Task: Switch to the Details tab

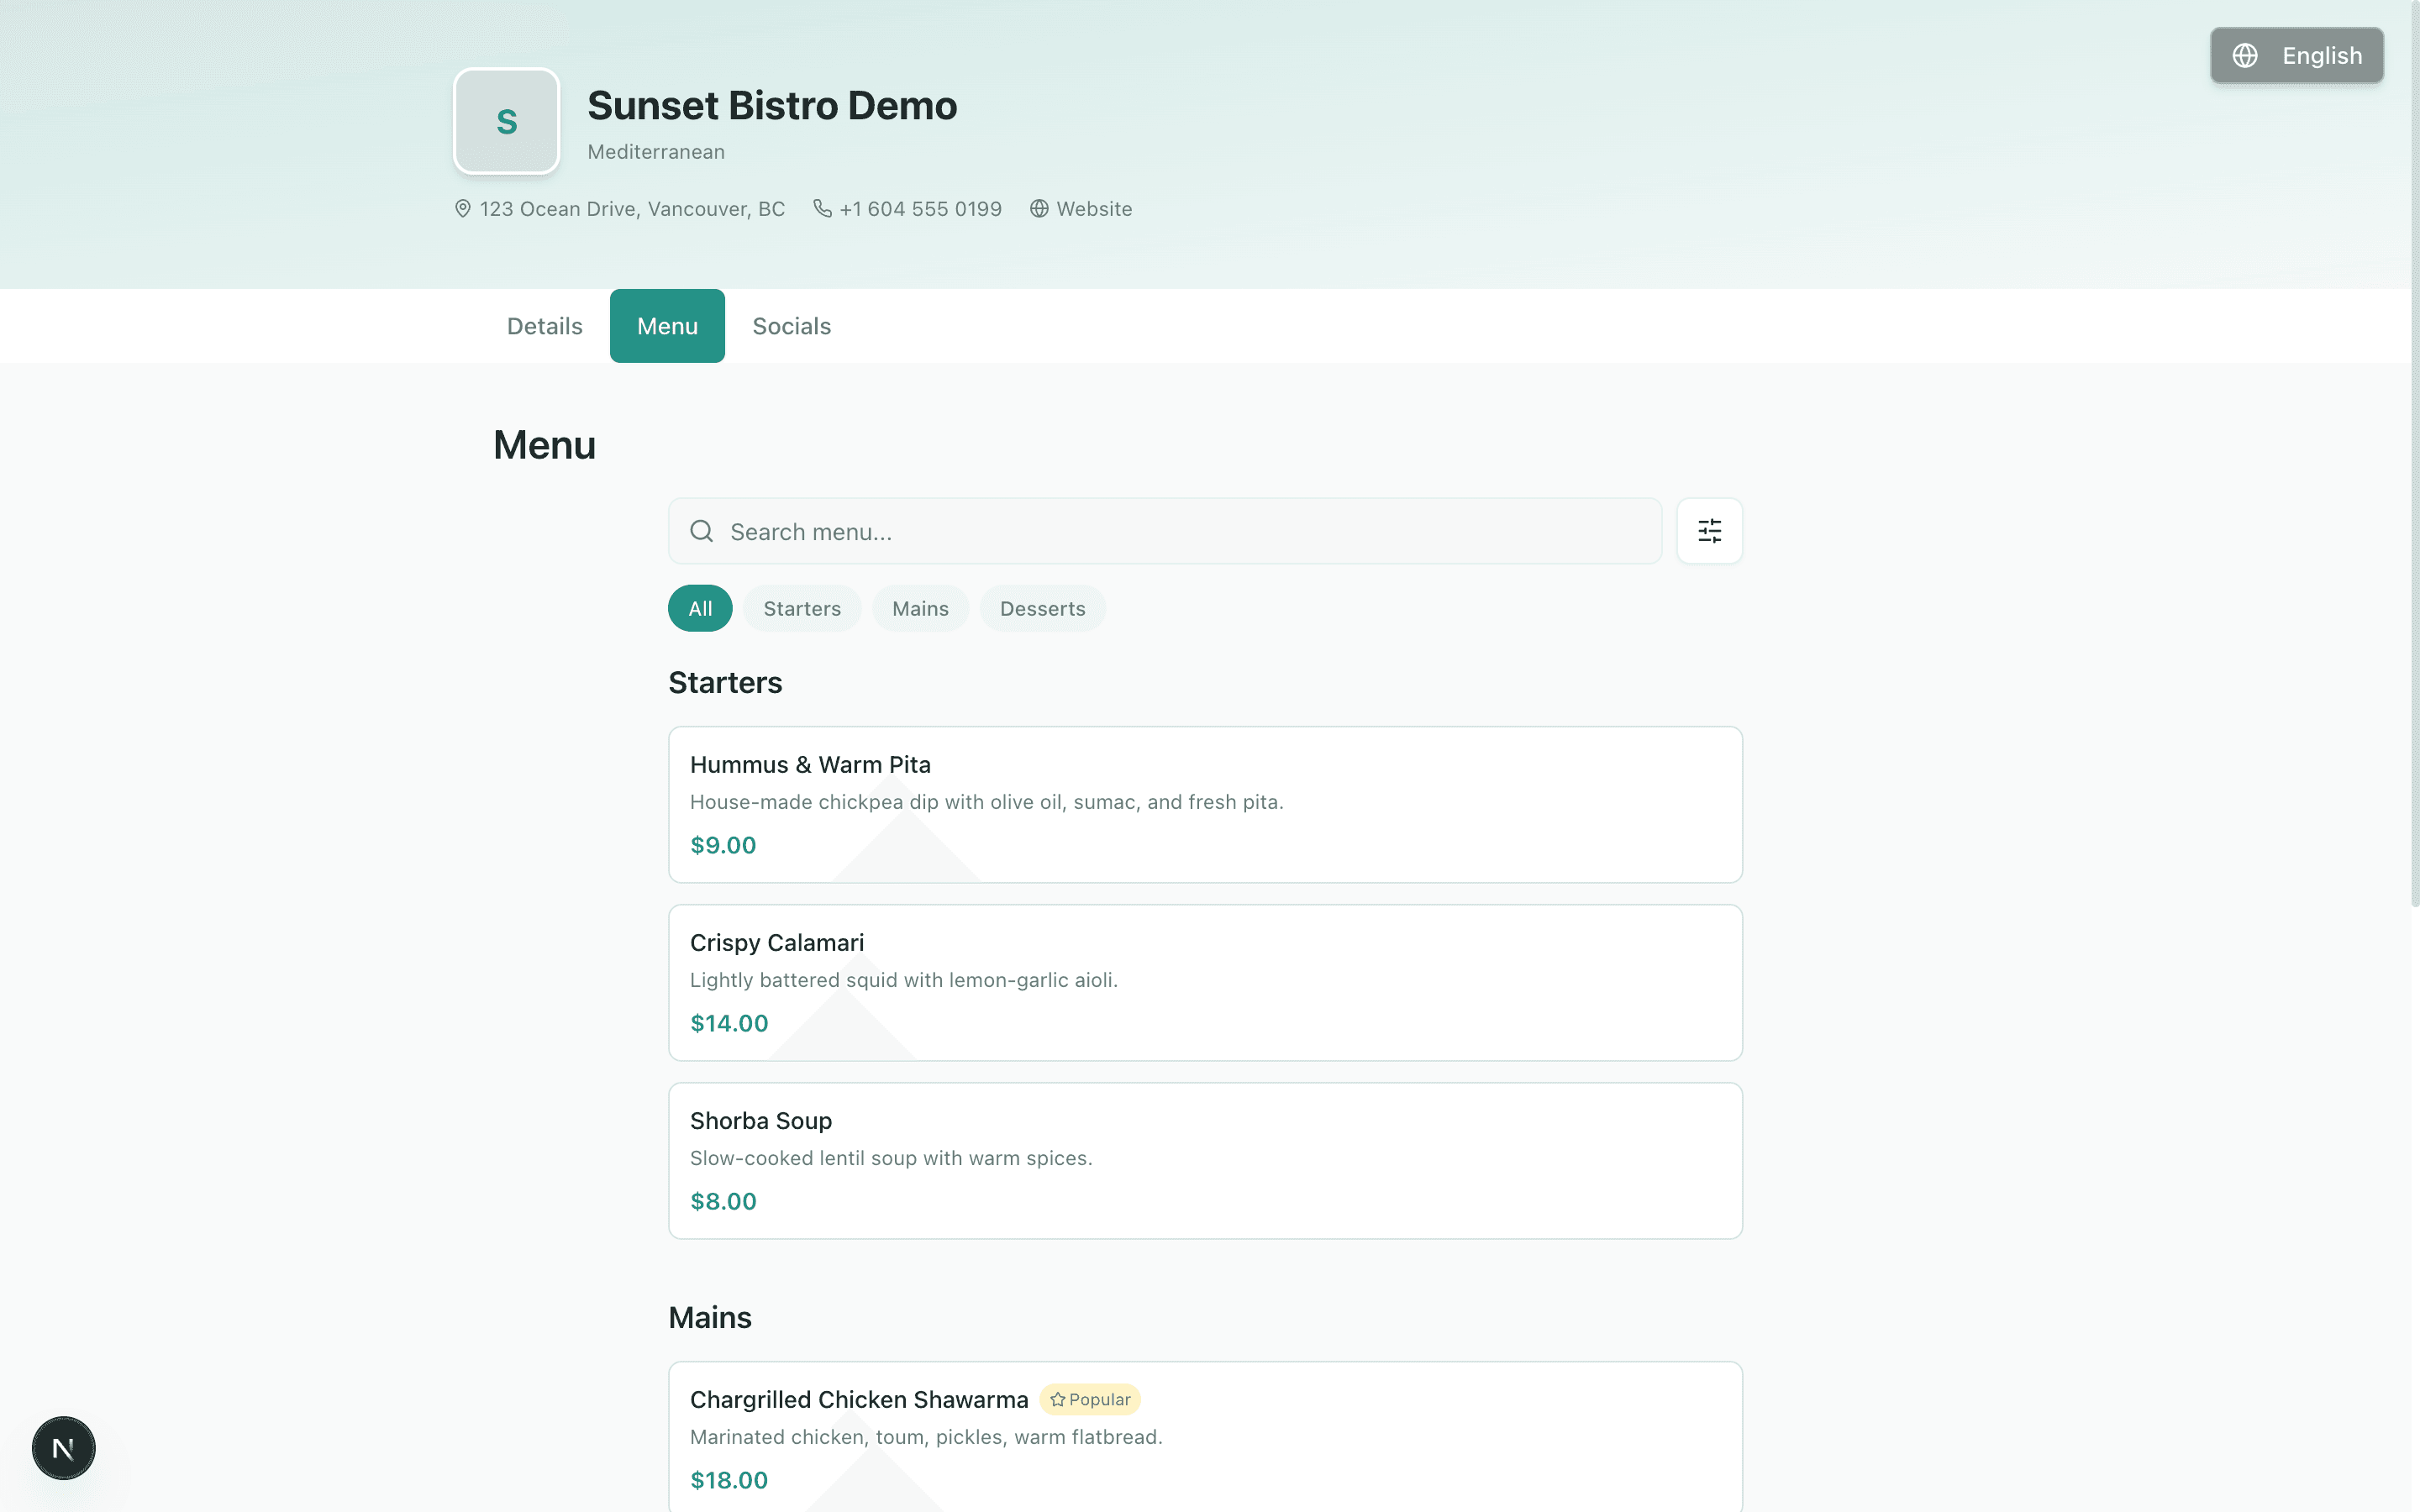Action: click(544, 326)
